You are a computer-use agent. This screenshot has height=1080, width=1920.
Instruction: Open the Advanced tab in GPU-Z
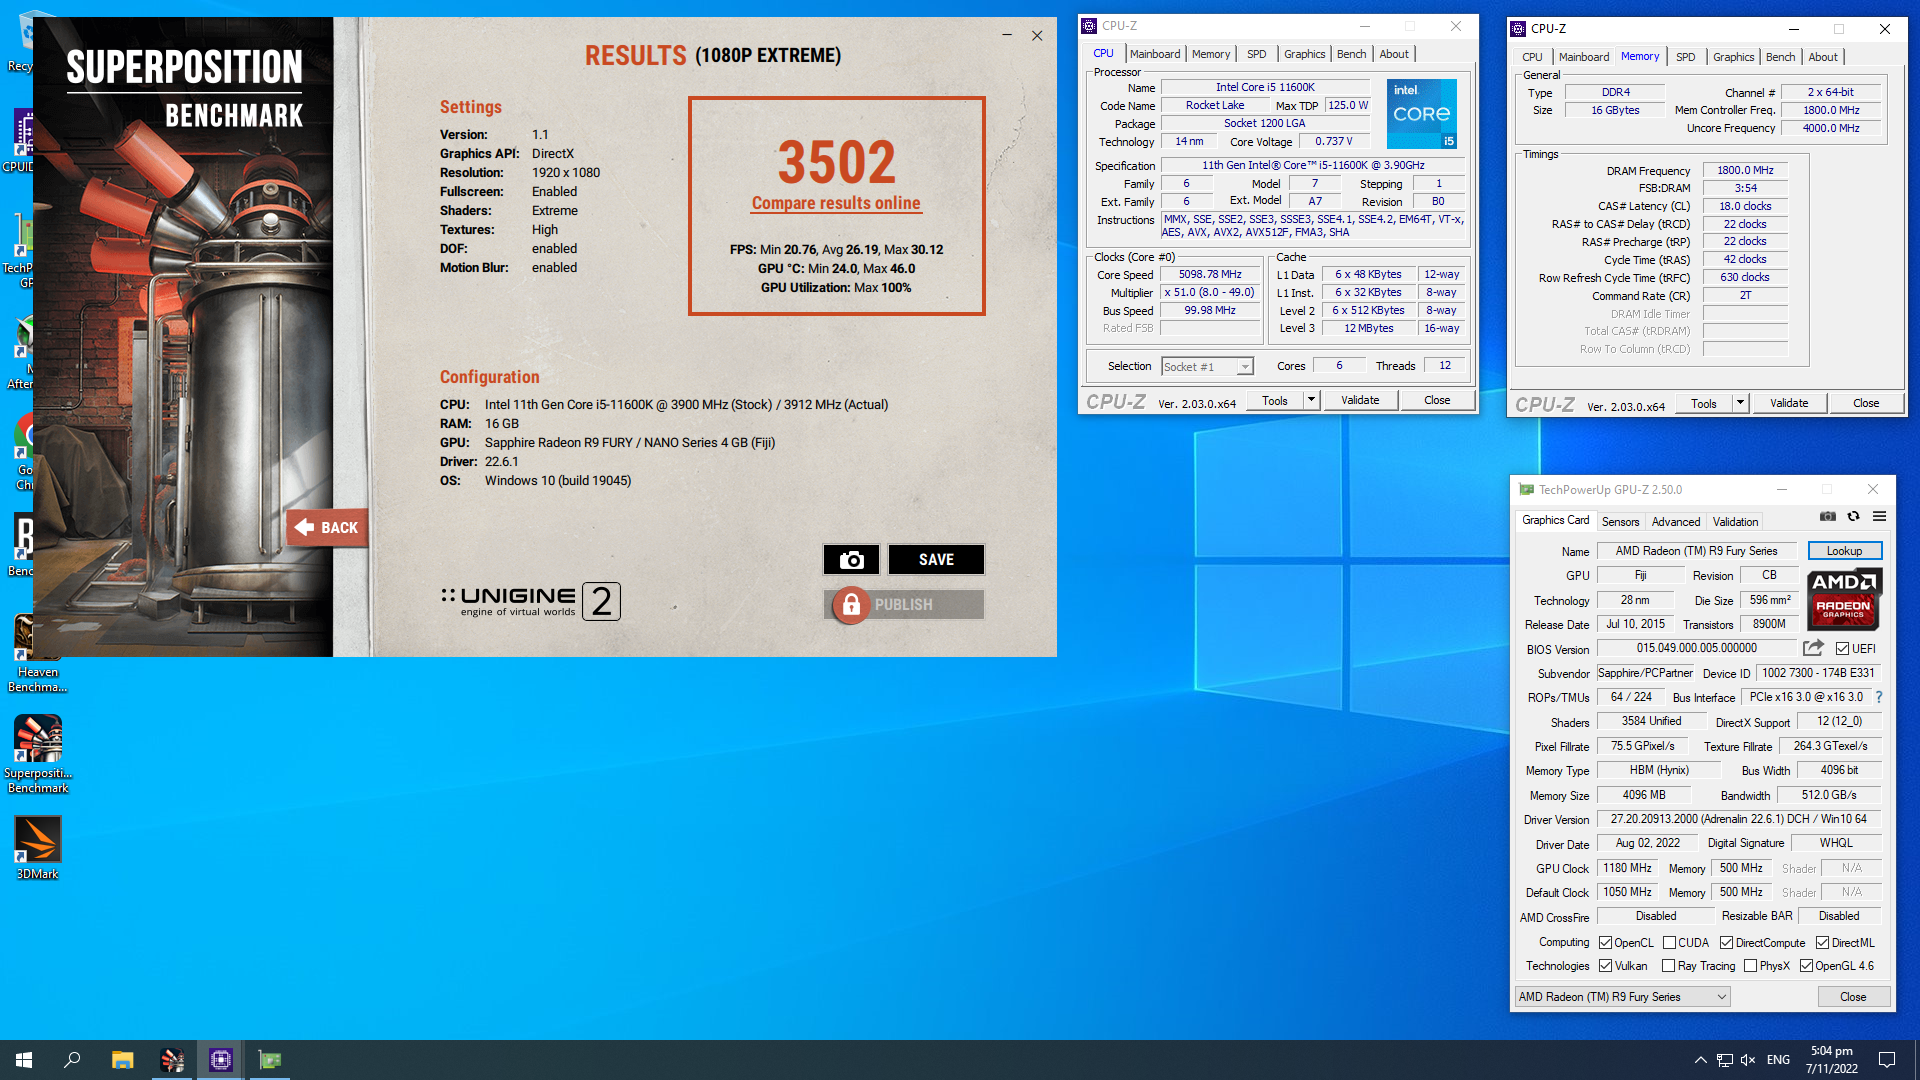pos(1676,522)
